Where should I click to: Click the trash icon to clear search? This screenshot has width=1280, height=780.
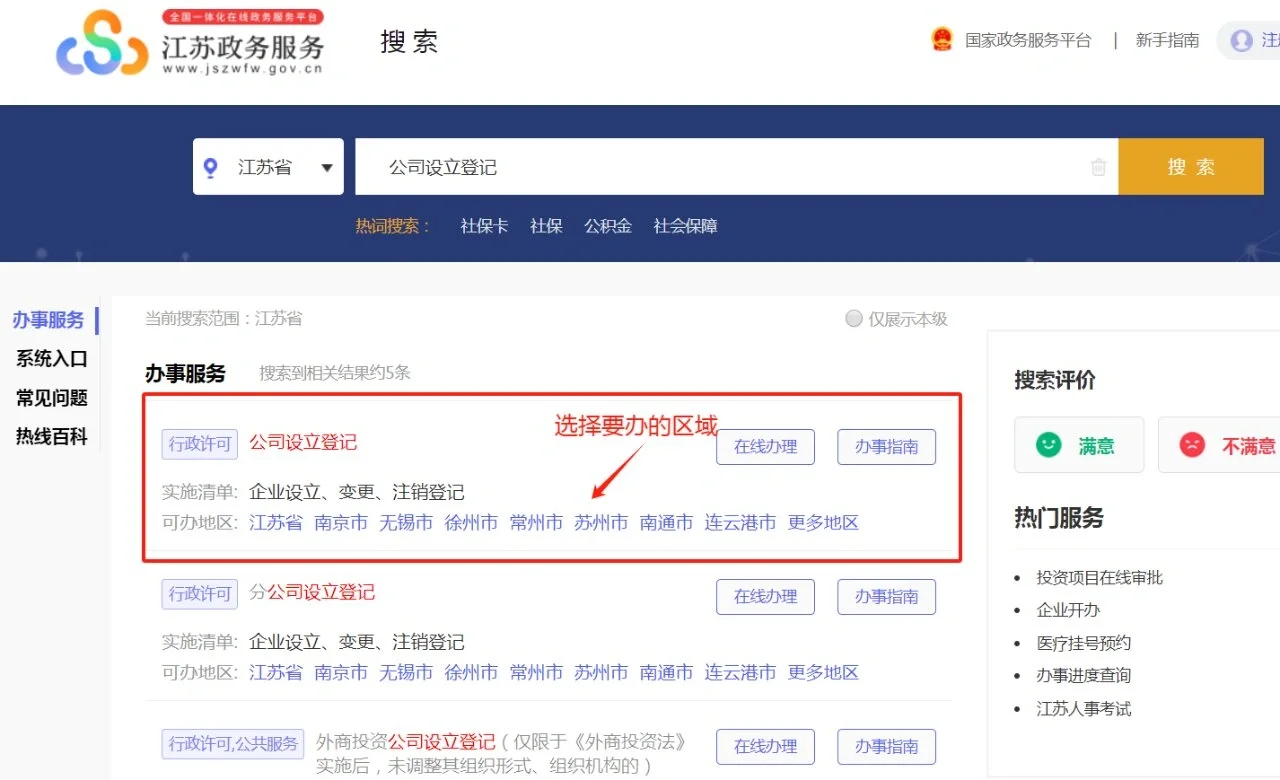(1098, 167)
